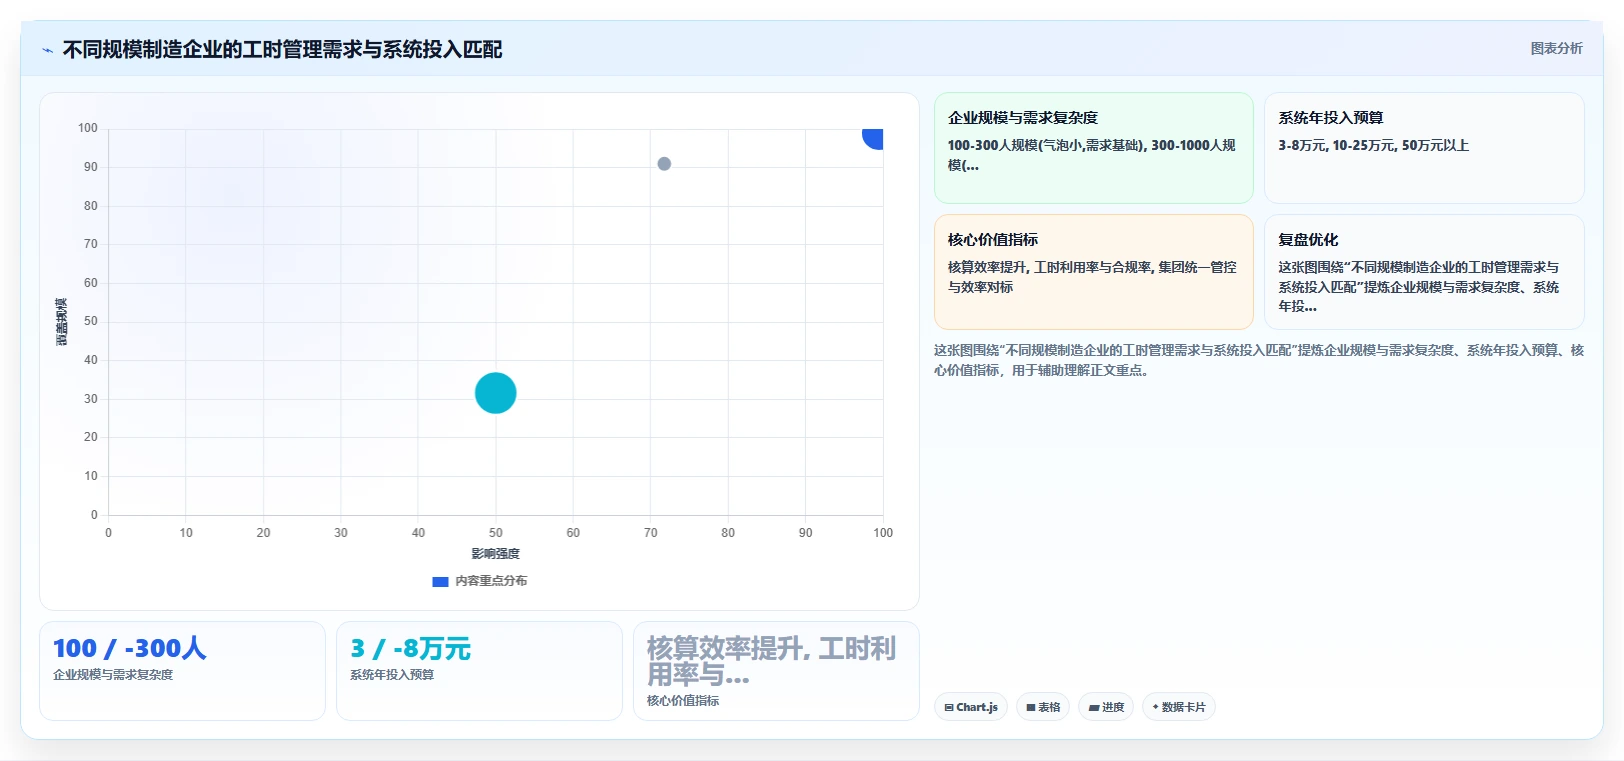This screenshot has height=761, width=1624.
Task: Click the 影响强度 x-axis title
Action: (x=495, y=554)
